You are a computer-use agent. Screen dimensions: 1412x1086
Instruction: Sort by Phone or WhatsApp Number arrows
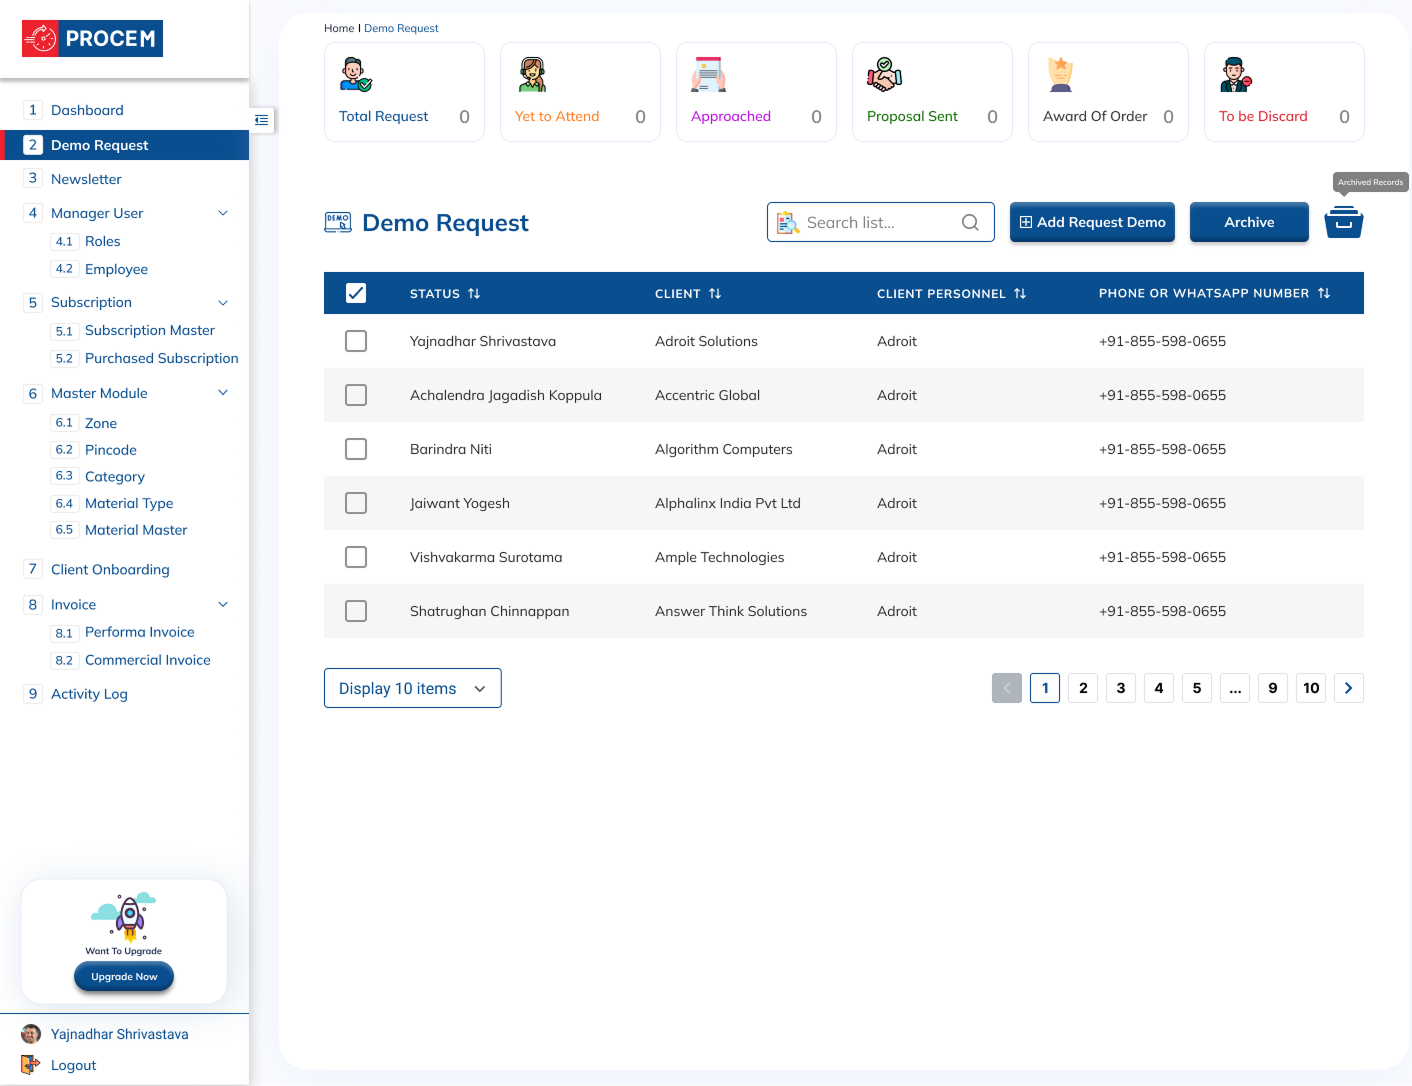[x=1324, y=294]
